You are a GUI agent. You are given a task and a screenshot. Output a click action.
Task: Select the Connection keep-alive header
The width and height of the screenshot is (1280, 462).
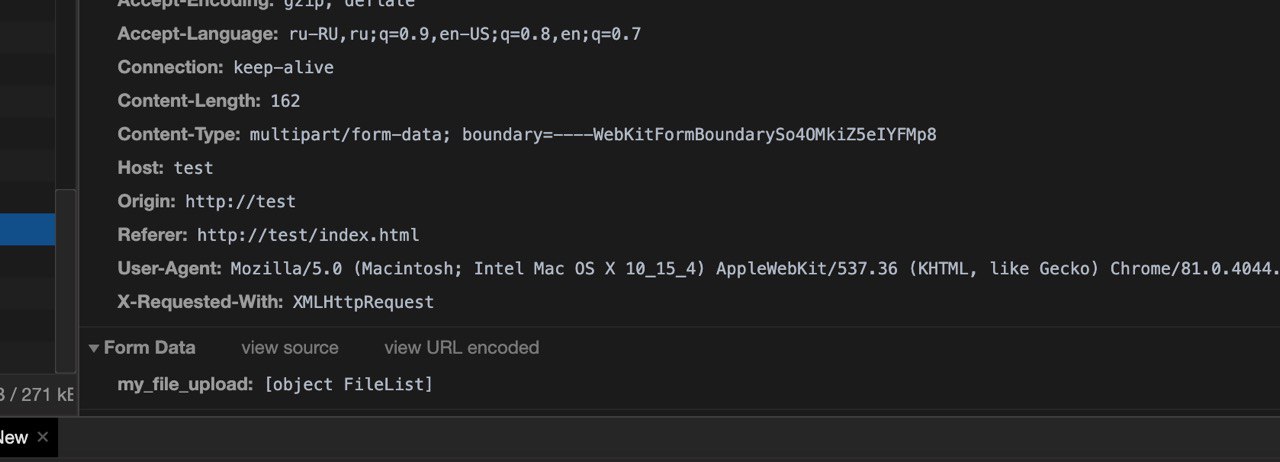coord(225,68)
